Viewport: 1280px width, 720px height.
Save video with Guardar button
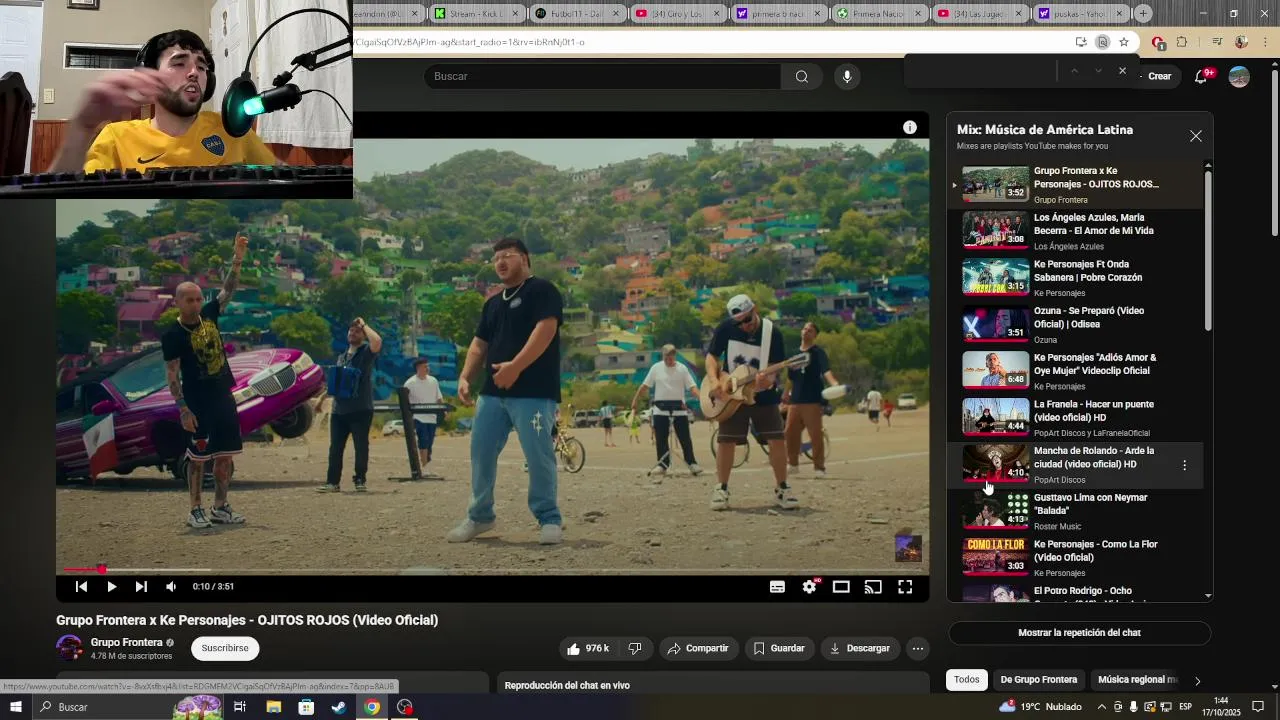click(779, 649)
